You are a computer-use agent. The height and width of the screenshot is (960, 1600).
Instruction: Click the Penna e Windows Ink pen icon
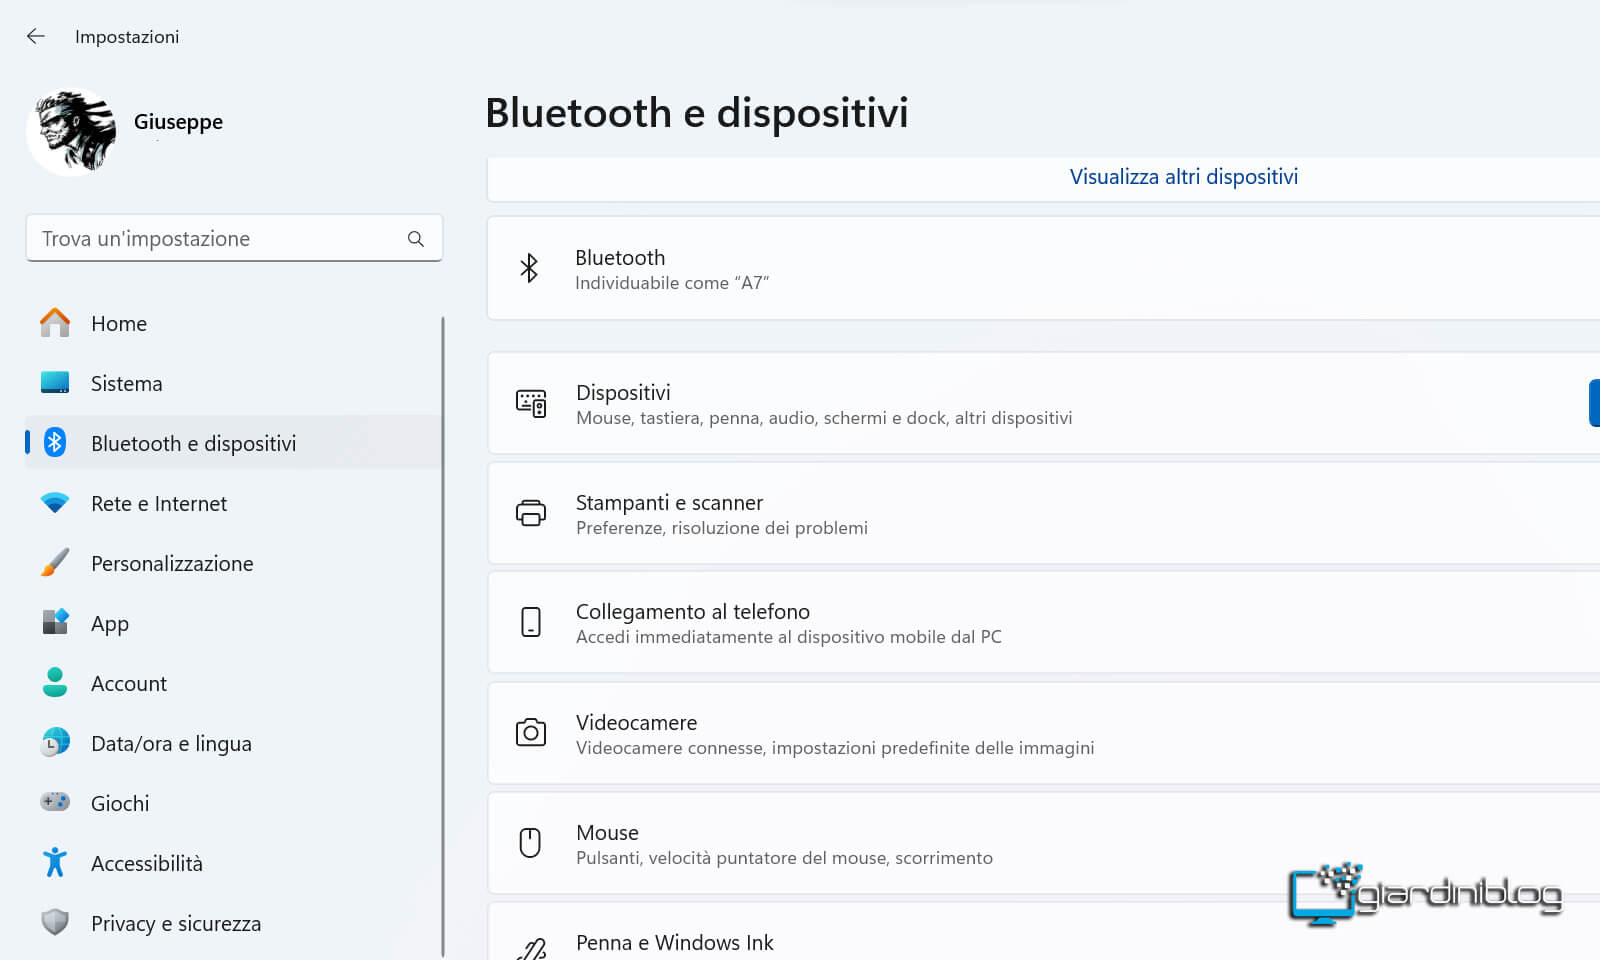[531, 948]
